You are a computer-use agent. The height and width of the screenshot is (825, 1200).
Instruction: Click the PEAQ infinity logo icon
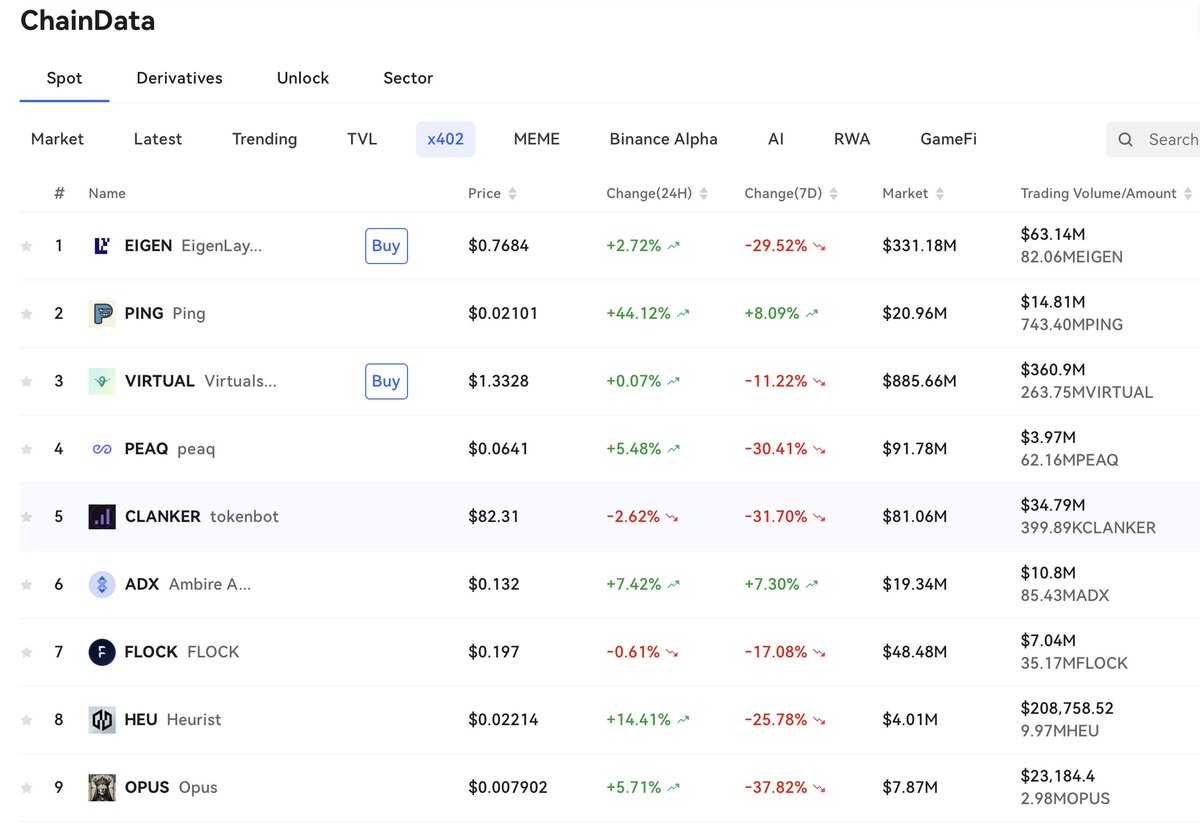coord(102,449)
